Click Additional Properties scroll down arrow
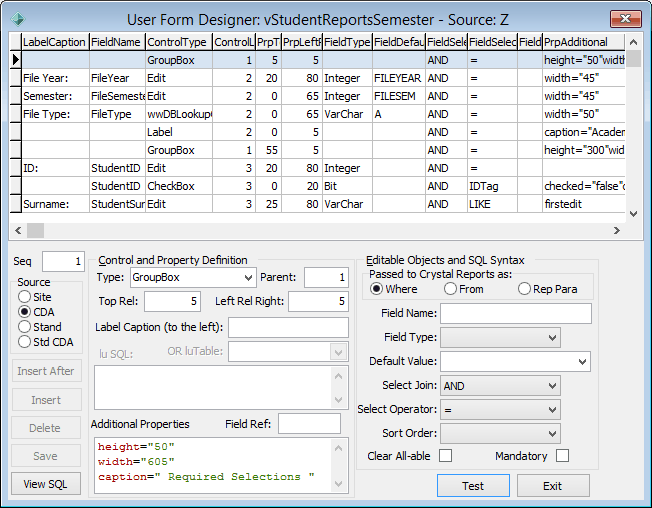This screenshot has height=508, width=652. click(338, 484)
